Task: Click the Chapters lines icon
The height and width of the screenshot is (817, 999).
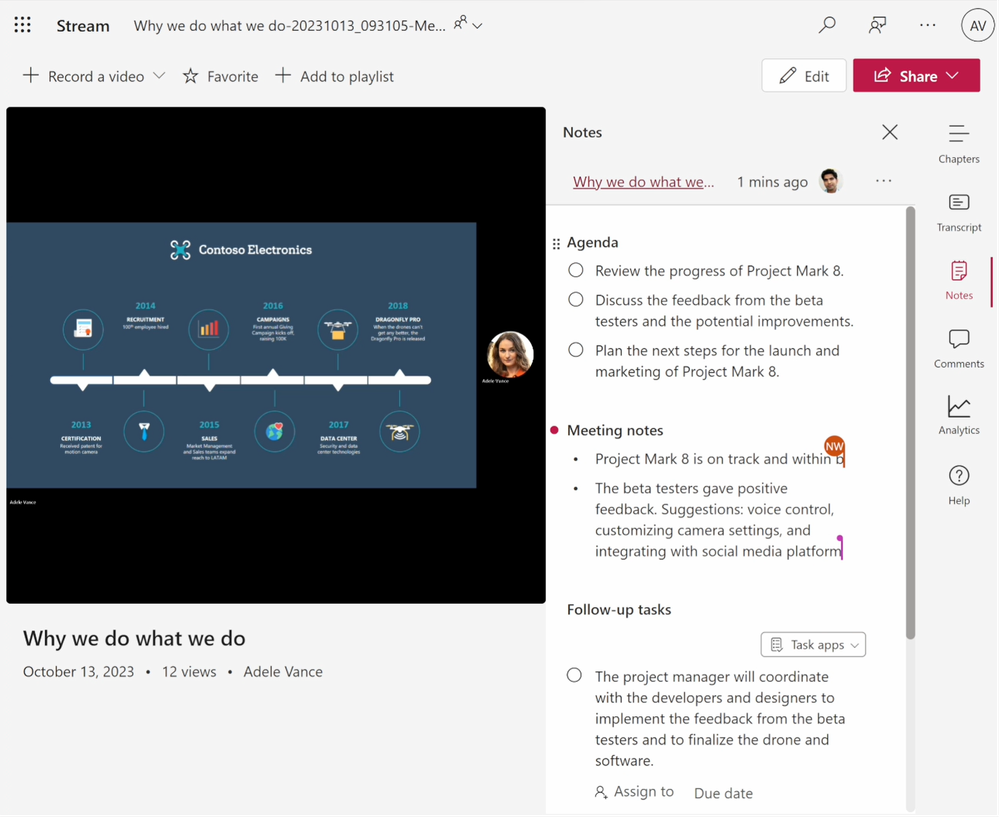Action: (958, 133)
